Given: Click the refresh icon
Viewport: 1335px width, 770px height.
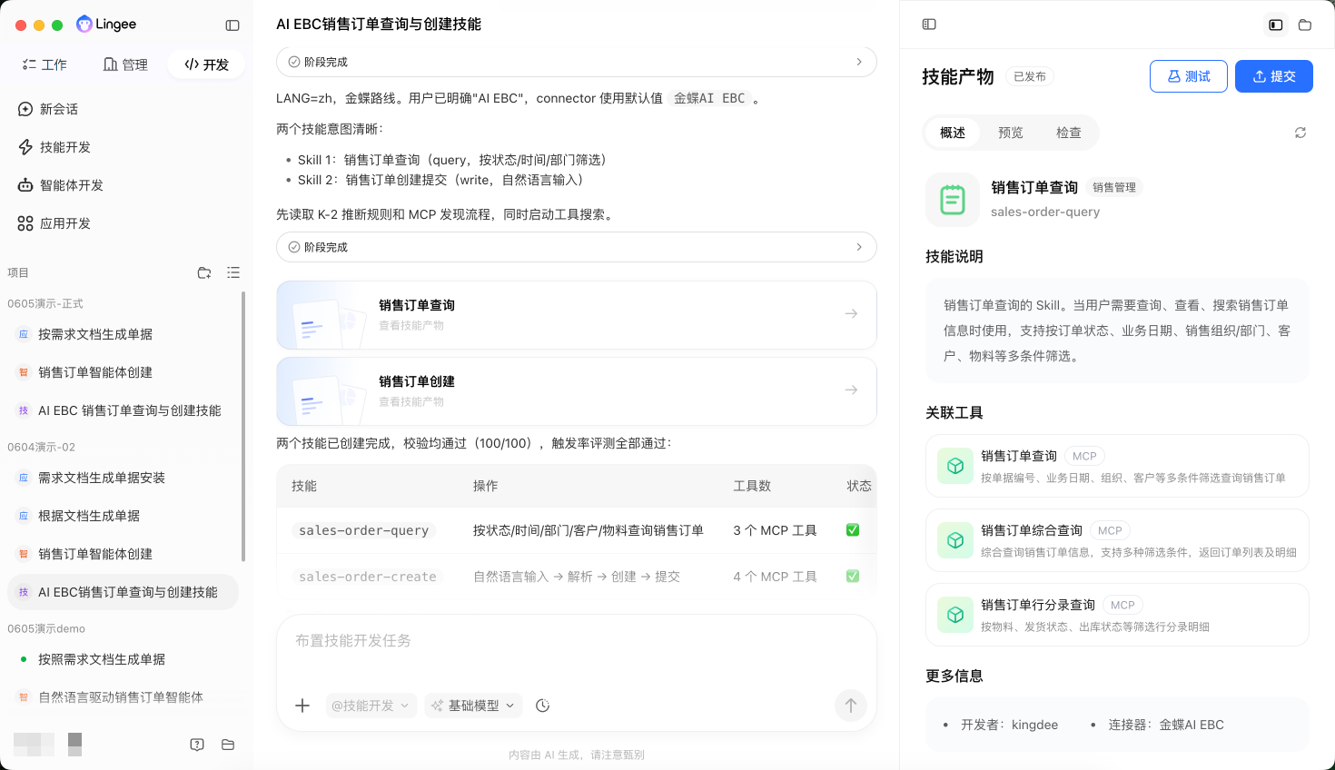Looking at the screenshot, I should click(x=1300, y=133).
